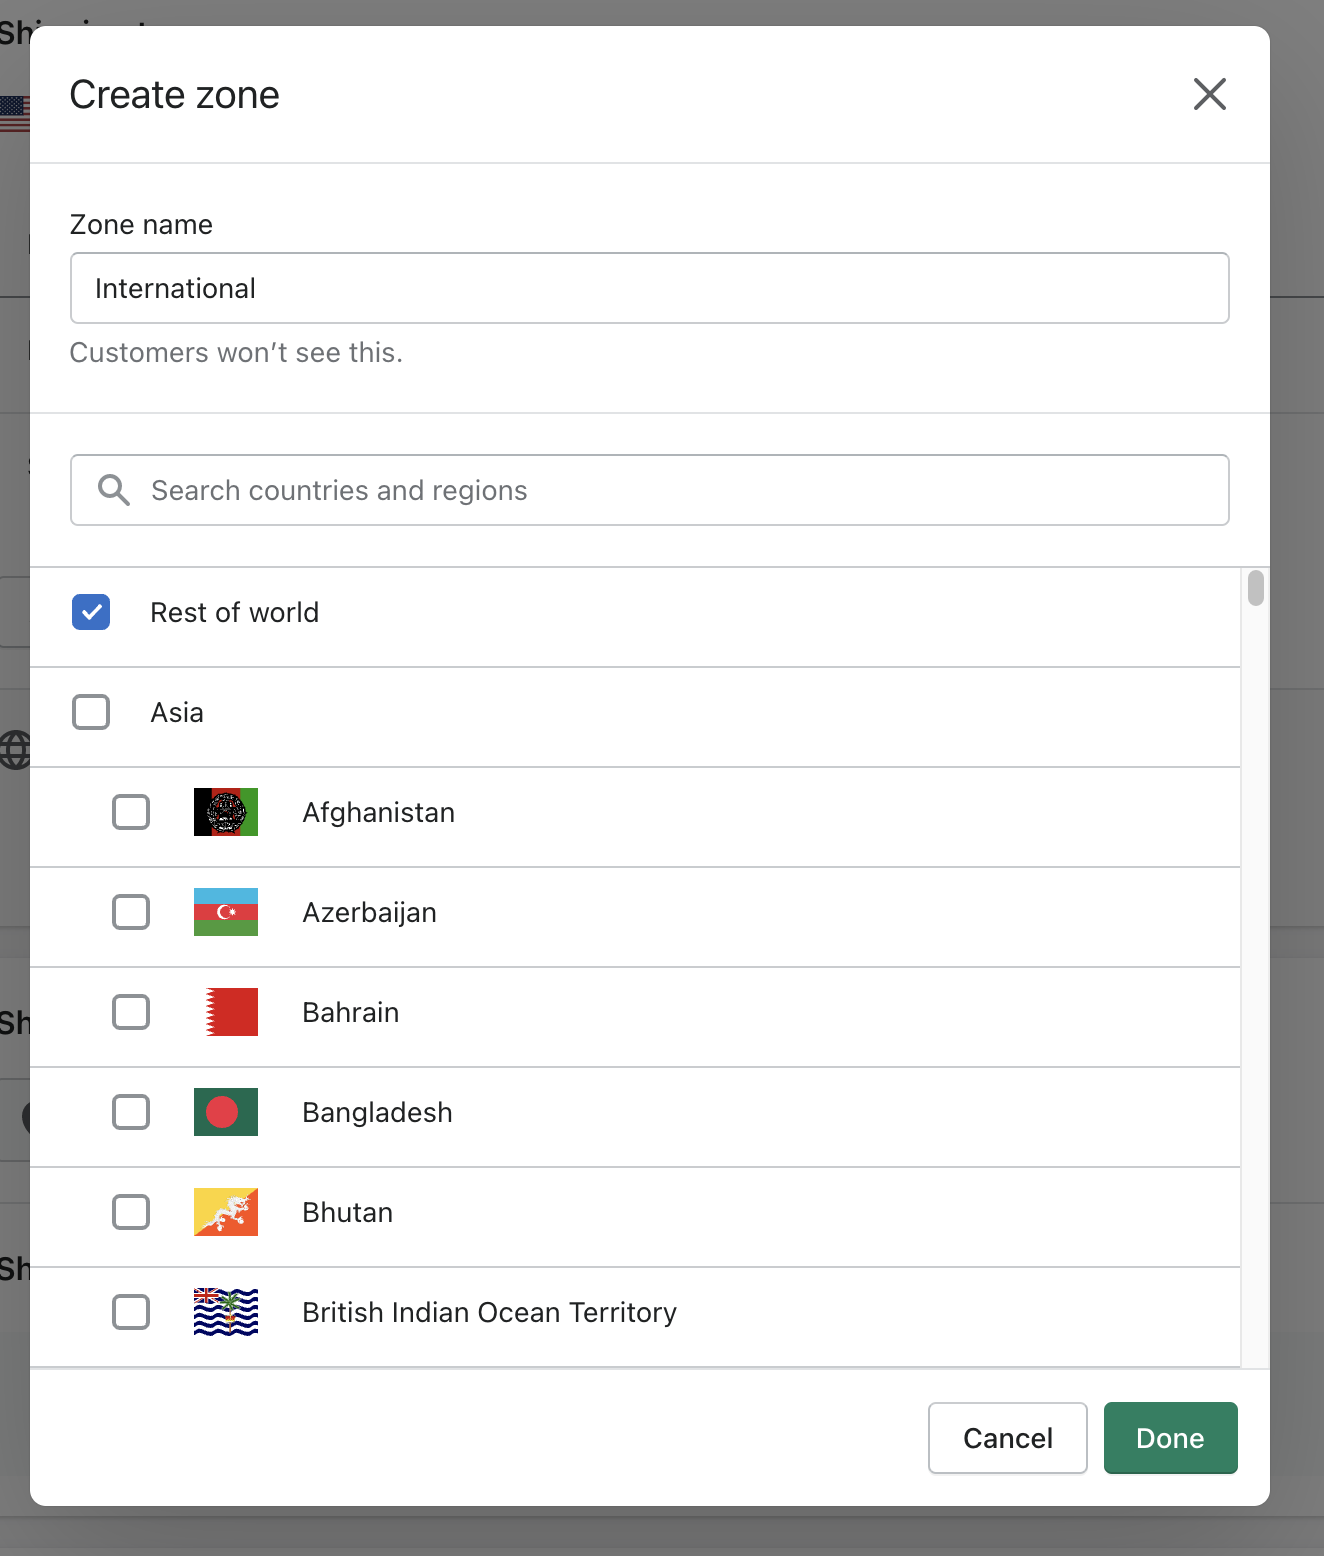Click the Search countries and regions field

tap(650, 490)
